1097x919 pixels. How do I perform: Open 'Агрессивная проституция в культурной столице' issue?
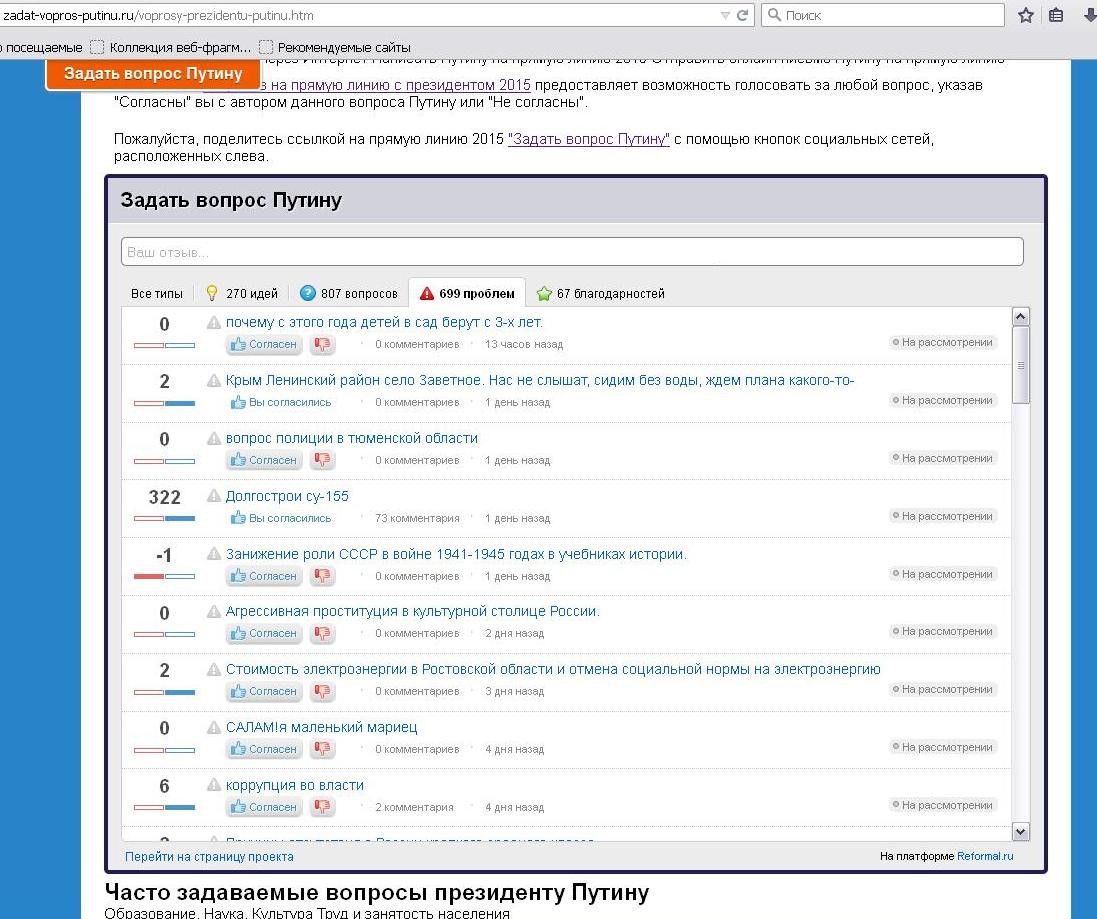pos(413,611)
